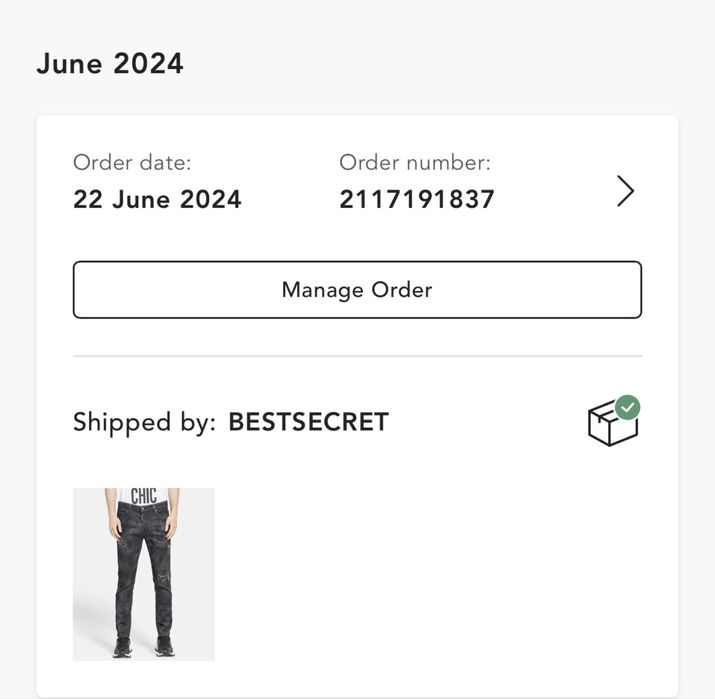Click empty card space right of thumbnail

440,574
